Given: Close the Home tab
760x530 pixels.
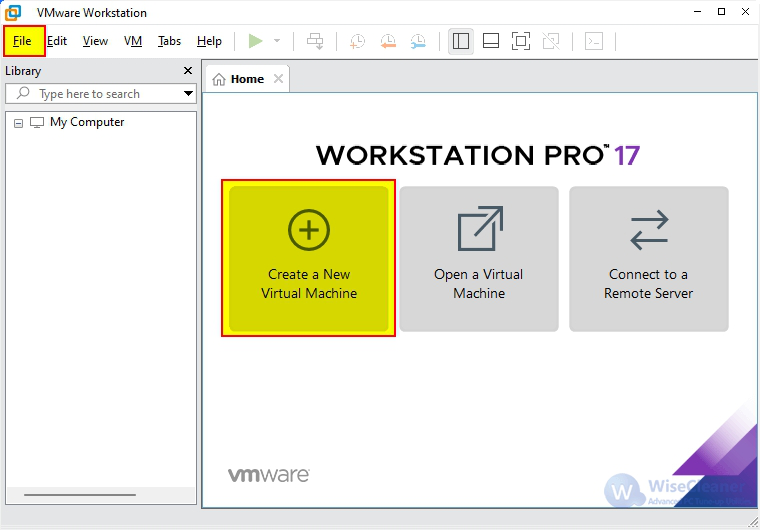Looking at the screenshot, I should click(278, 79).
